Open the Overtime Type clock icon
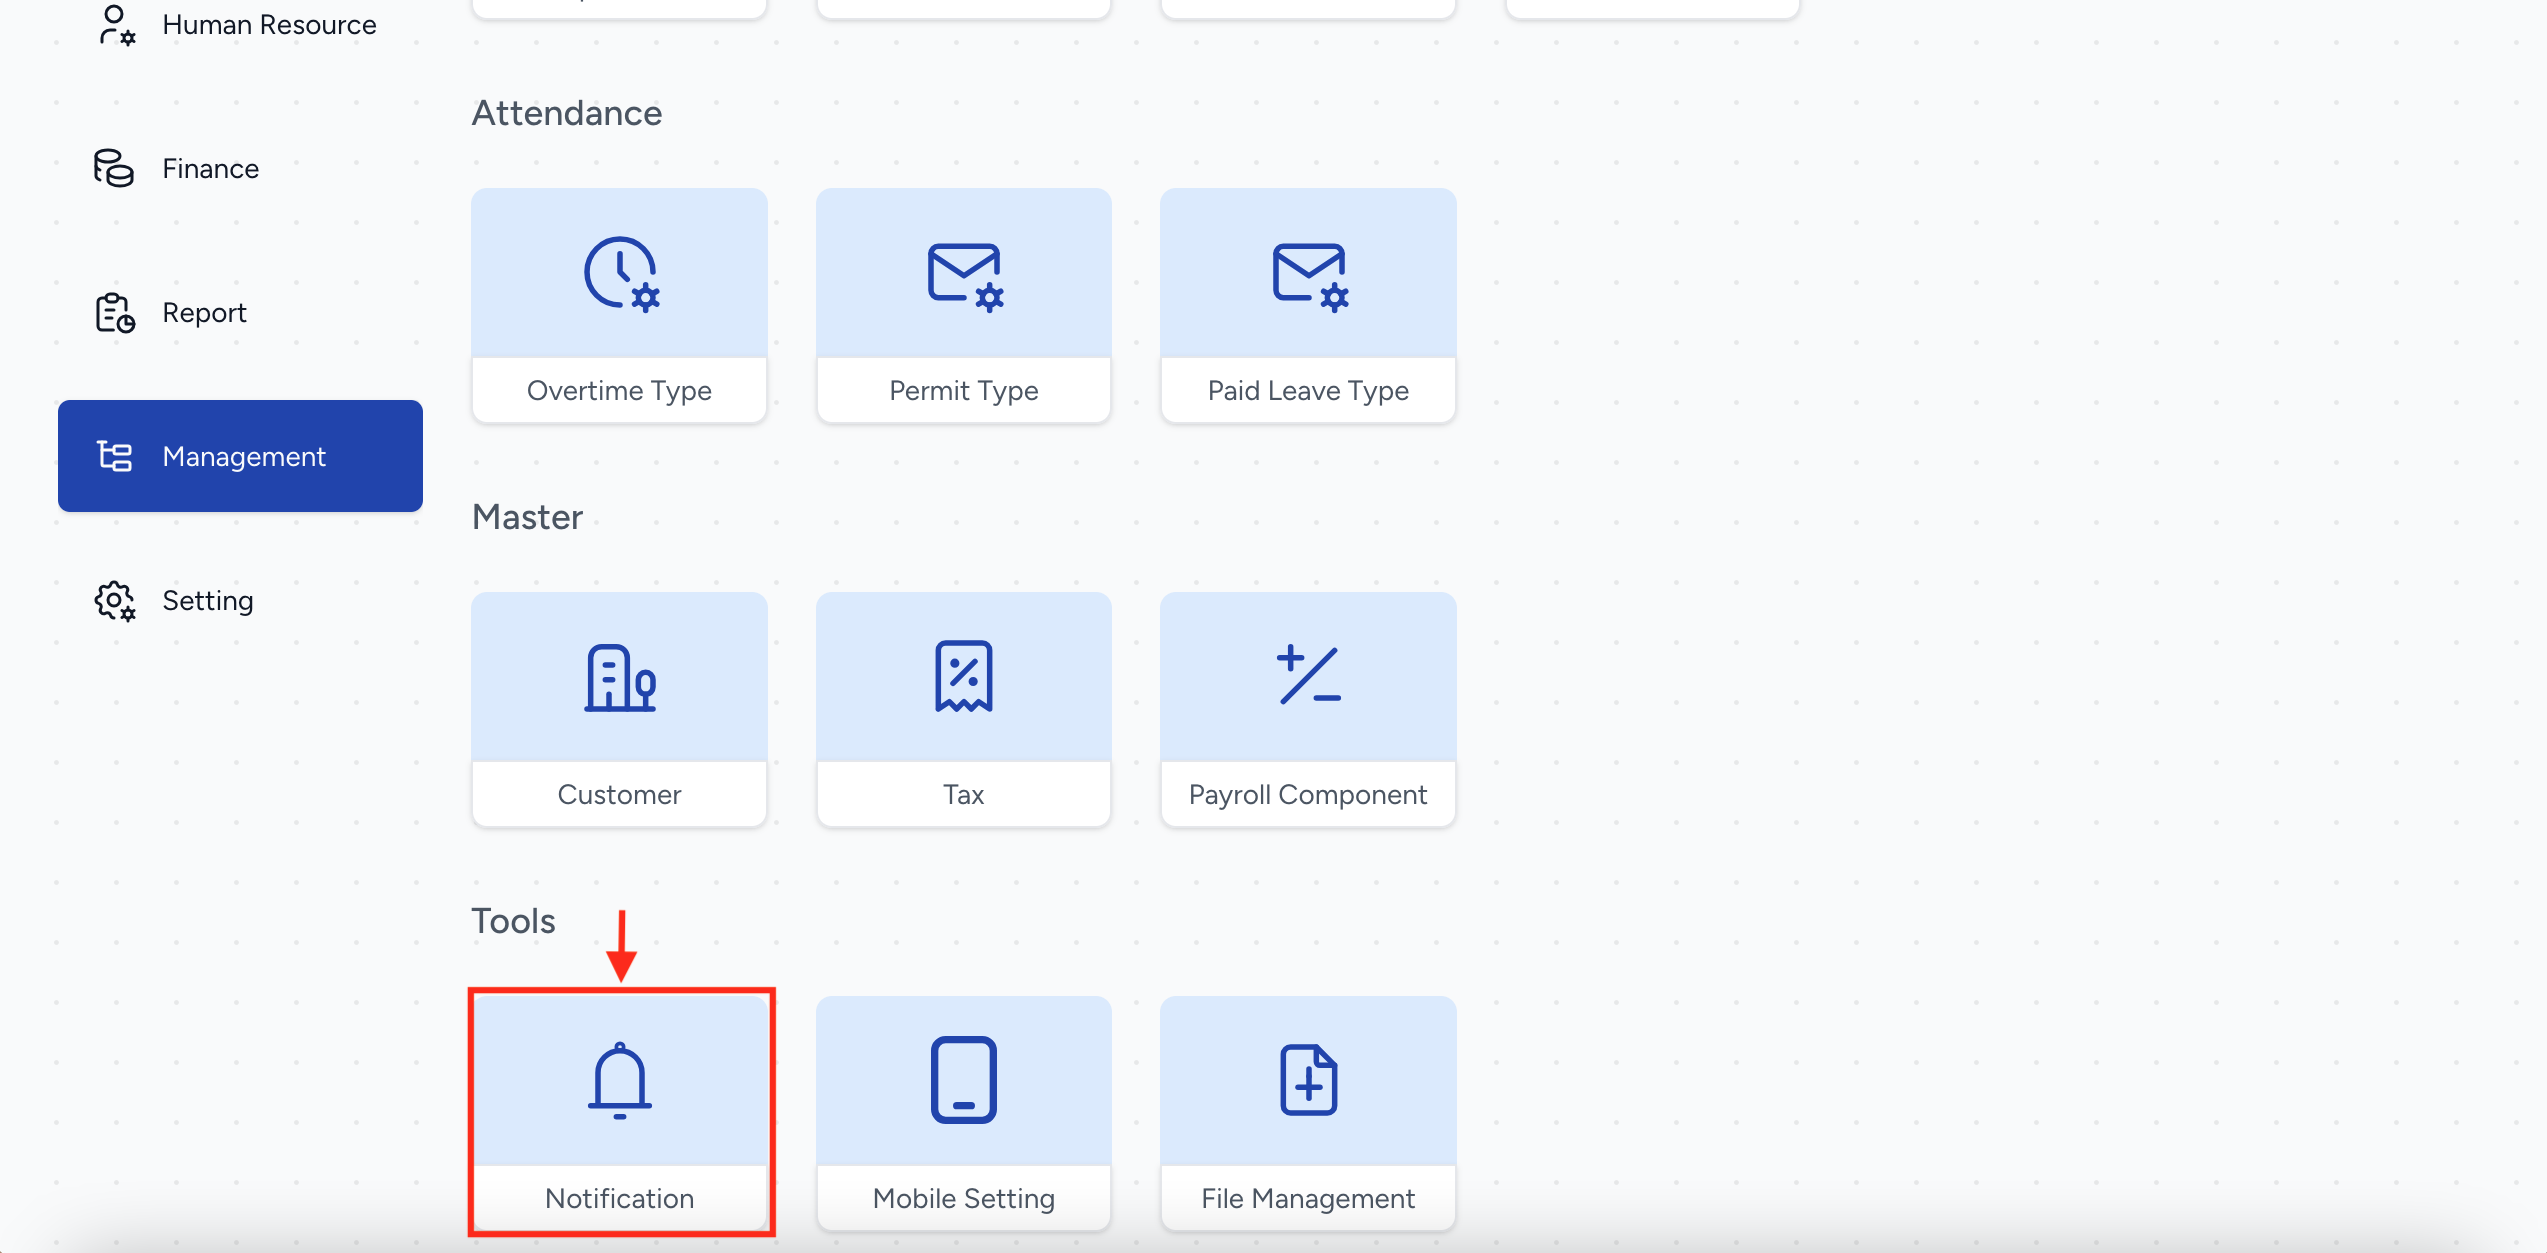 click(x=620, y=274)
